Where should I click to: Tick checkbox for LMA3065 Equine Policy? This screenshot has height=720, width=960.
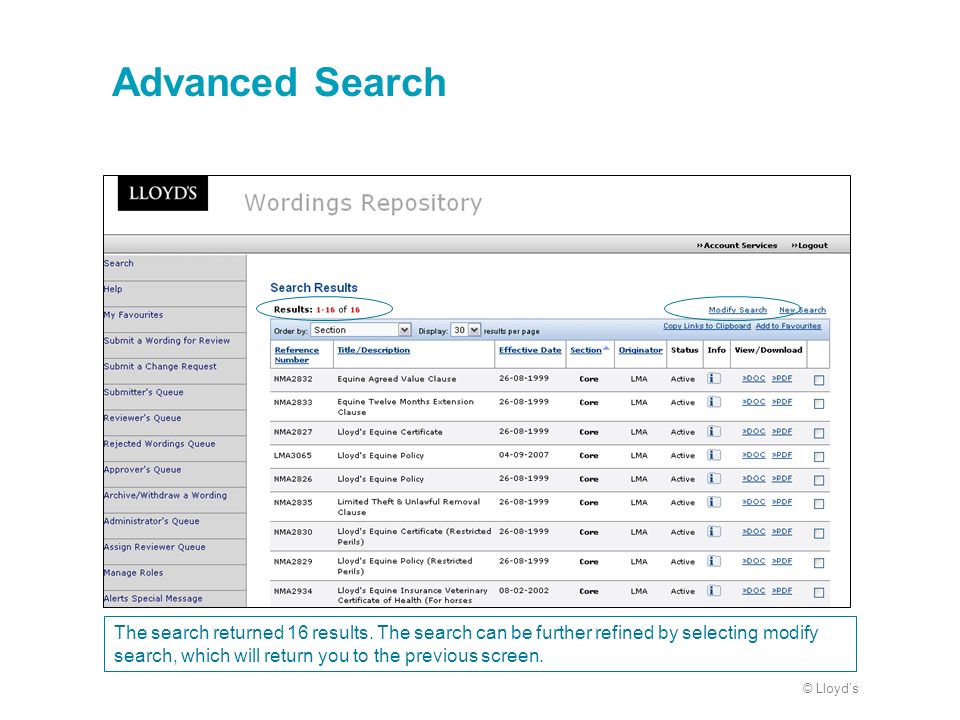click(x=819, y=457)
